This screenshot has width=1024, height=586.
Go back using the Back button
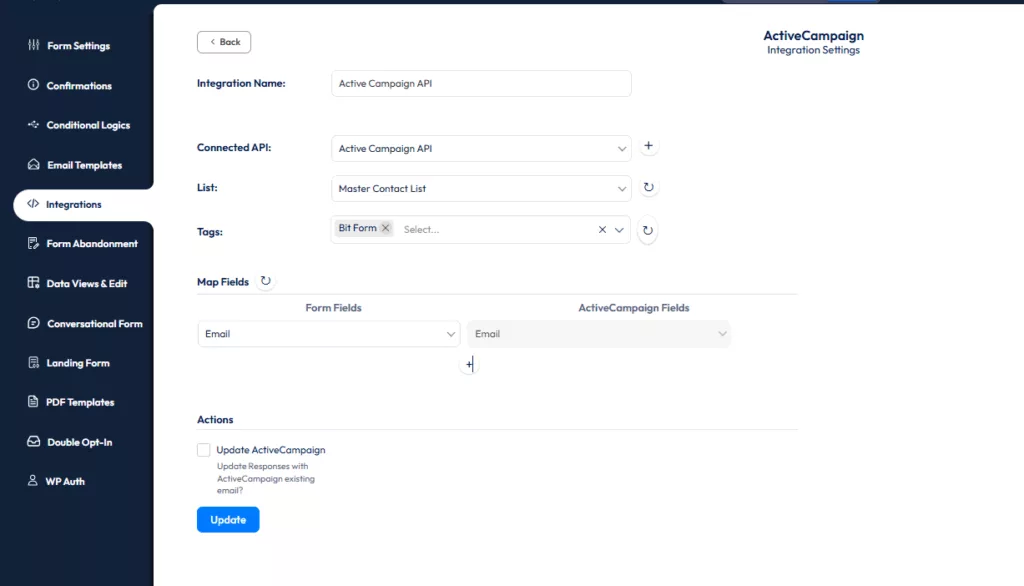pos(224,42)
